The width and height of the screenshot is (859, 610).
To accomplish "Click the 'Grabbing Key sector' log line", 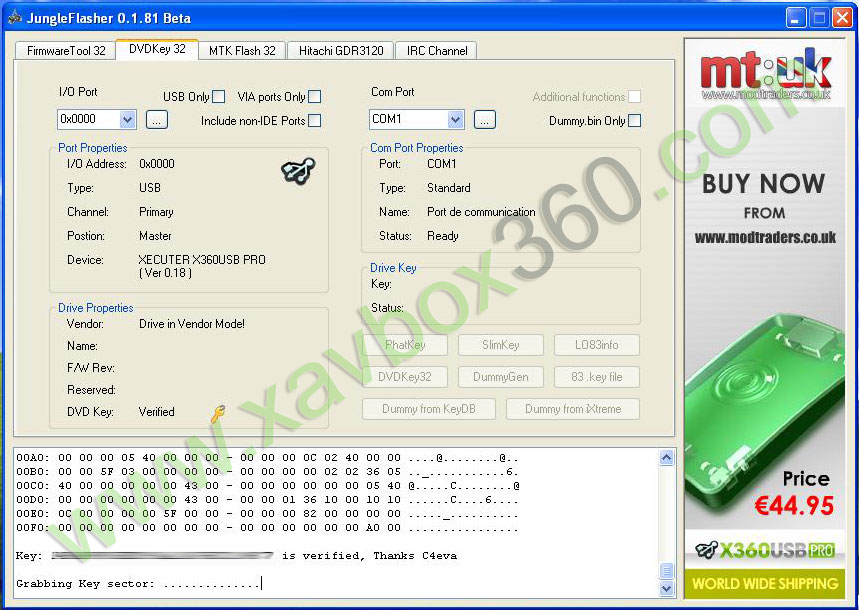I will coord(138,584).
